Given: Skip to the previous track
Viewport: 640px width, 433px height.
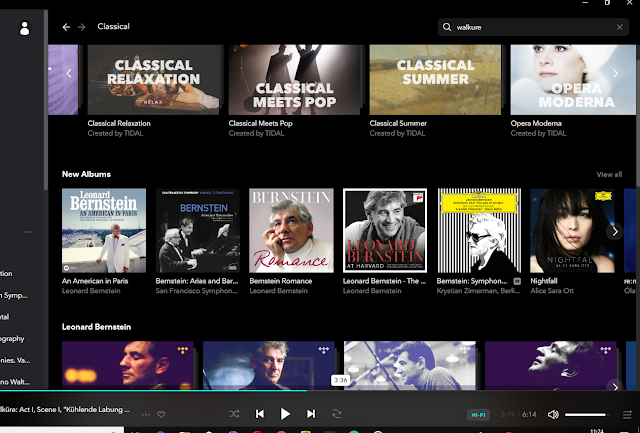Looking at the screenshot, I should [260, 414].
